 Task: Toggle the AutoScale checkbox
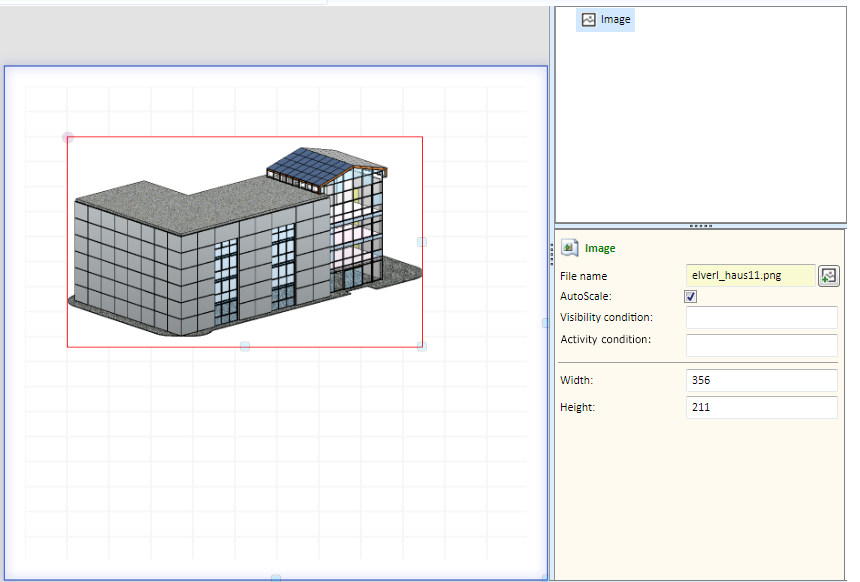(x=691, y=297)
